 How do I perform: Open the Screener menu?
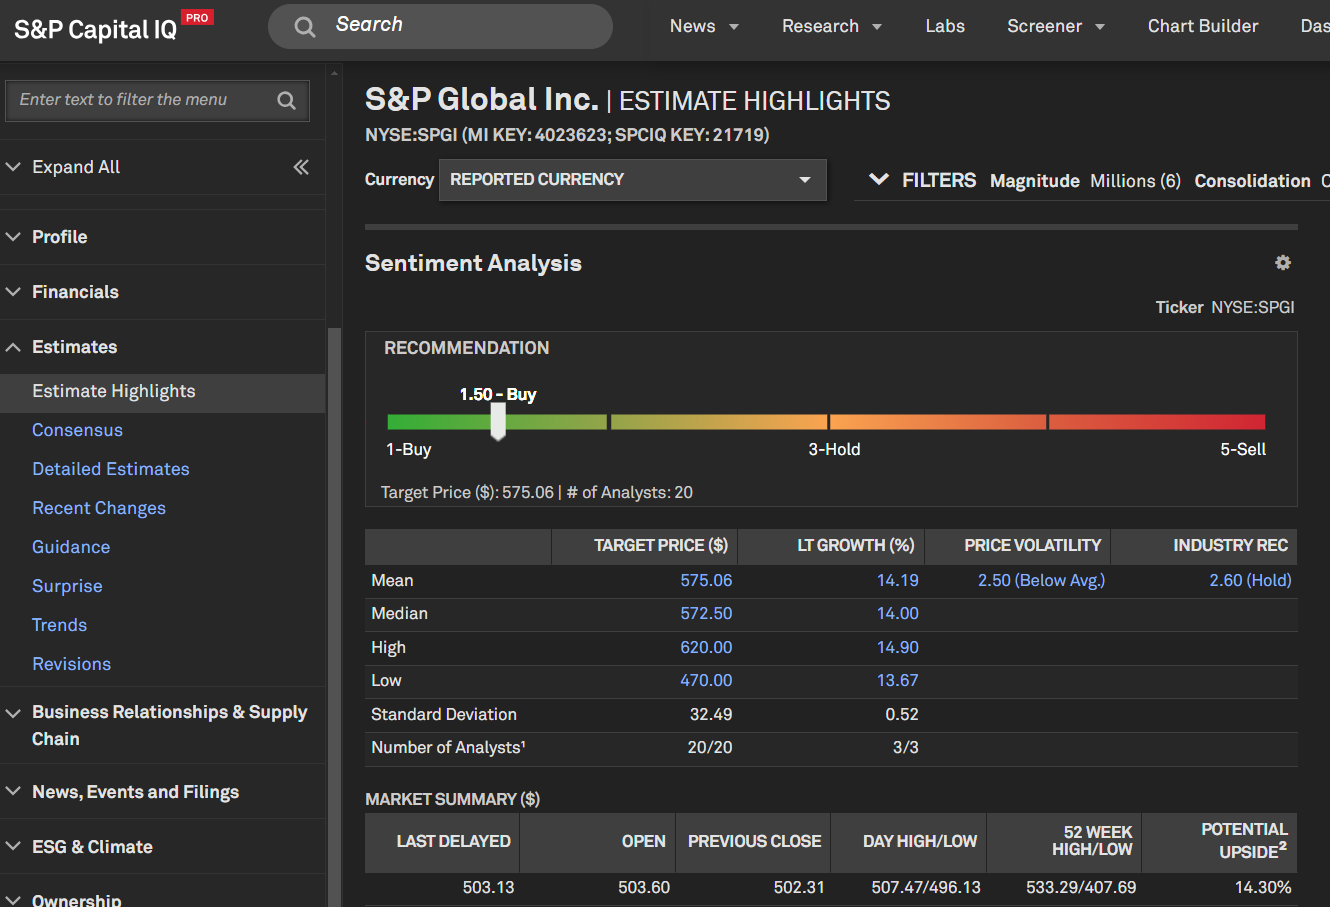[1056, 26]
